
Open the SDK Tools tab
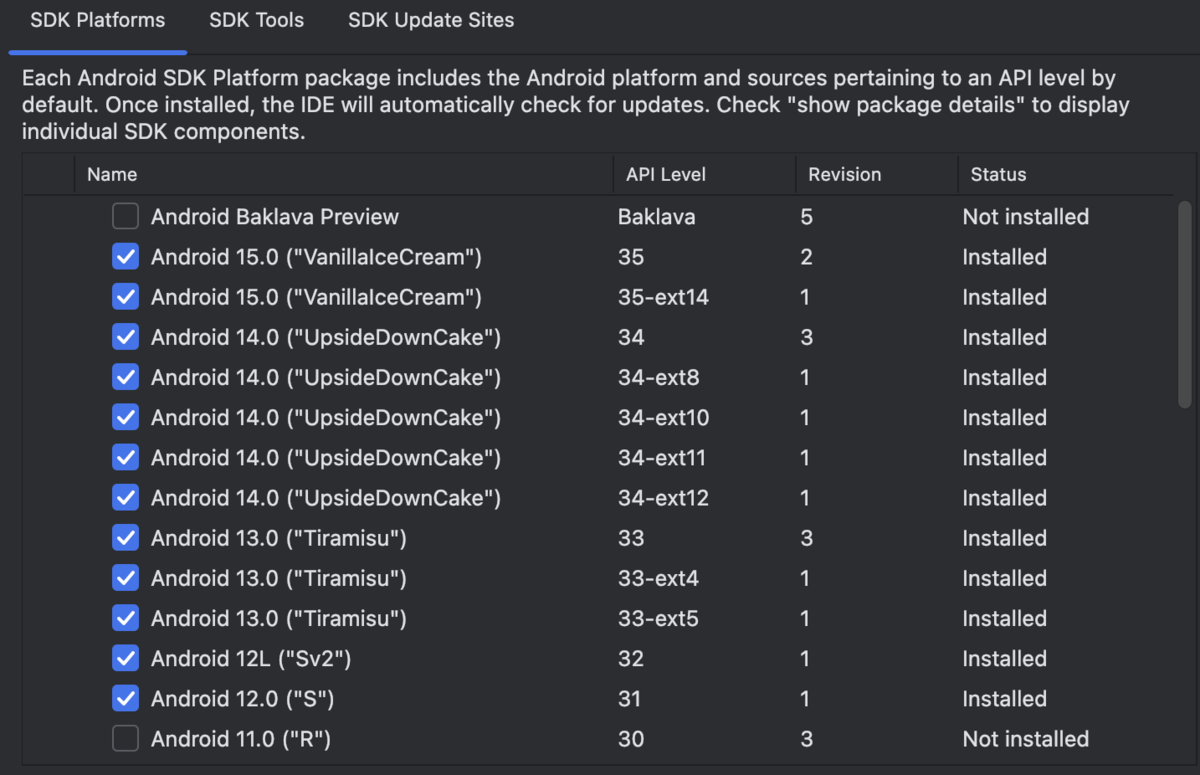[257, 20]
